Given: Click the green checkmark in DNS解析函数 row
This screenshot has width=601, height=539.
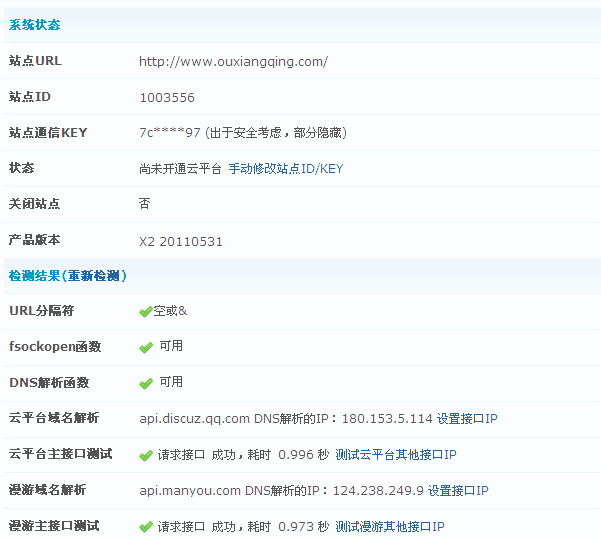Looking at the screenshot, I should pyautogui.click(x=146, y=383).
